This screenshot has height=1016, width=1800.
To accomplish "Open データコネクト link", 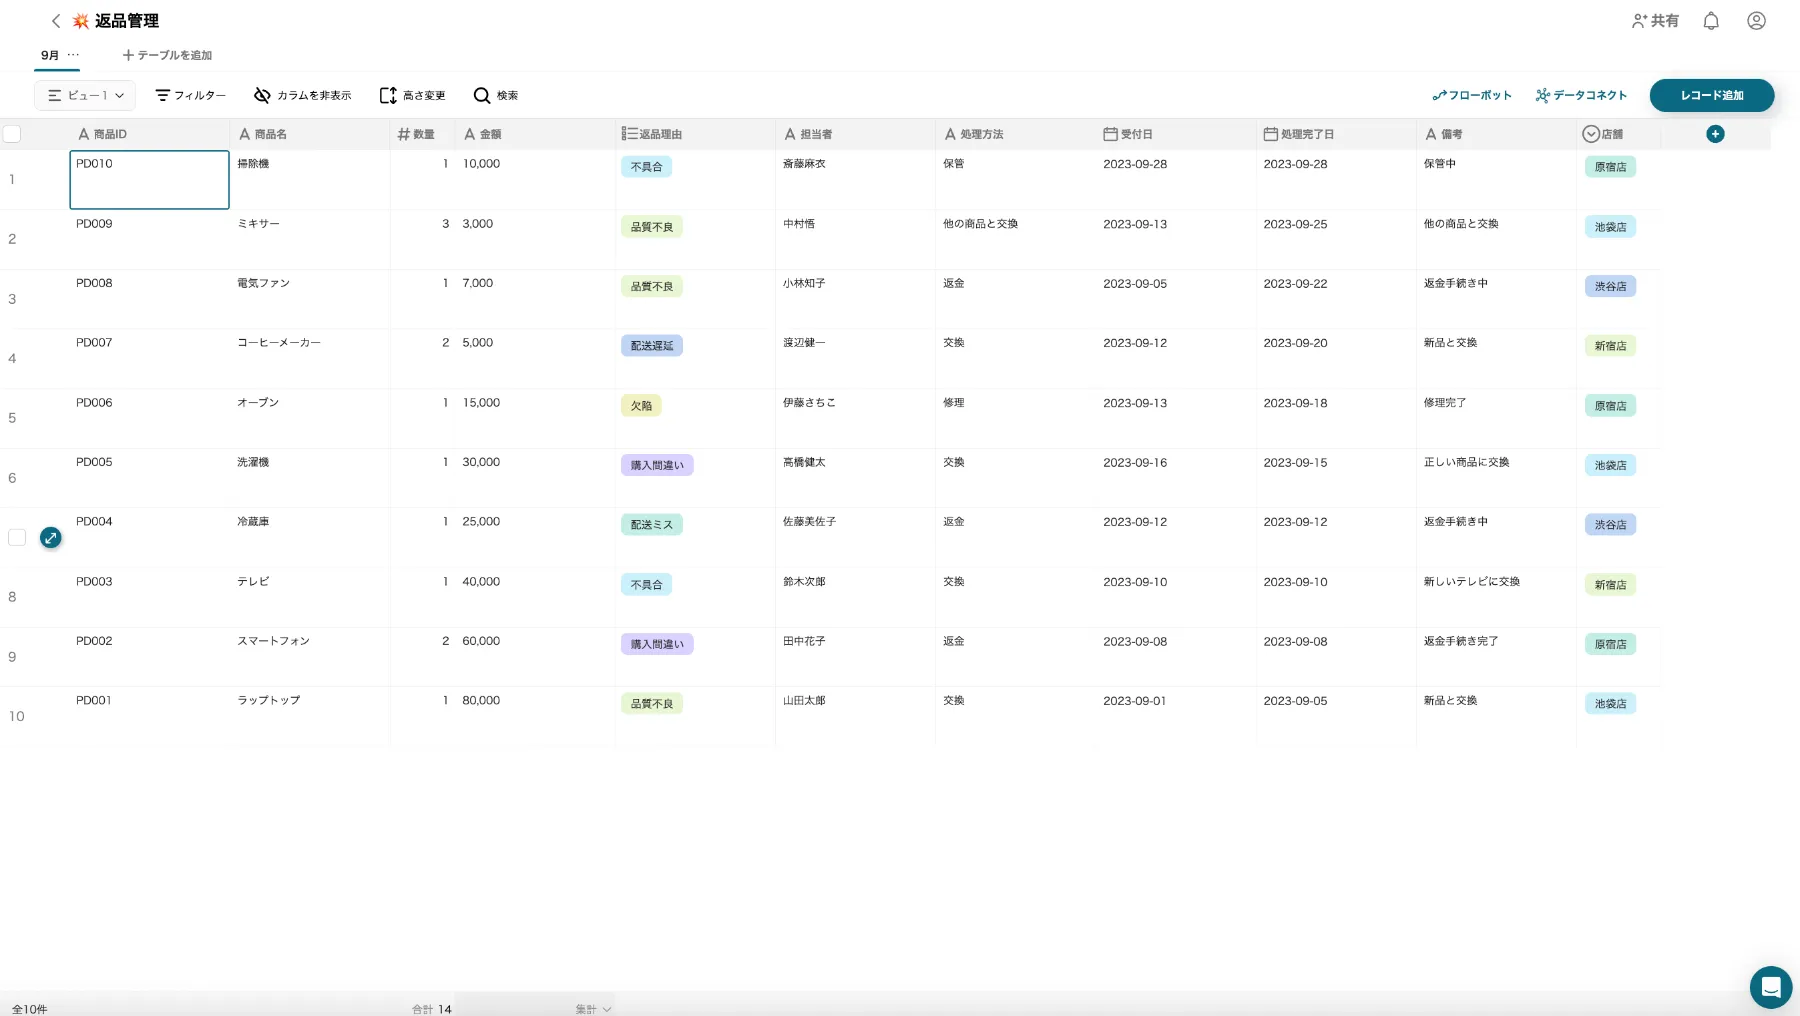I will 1581,95.
